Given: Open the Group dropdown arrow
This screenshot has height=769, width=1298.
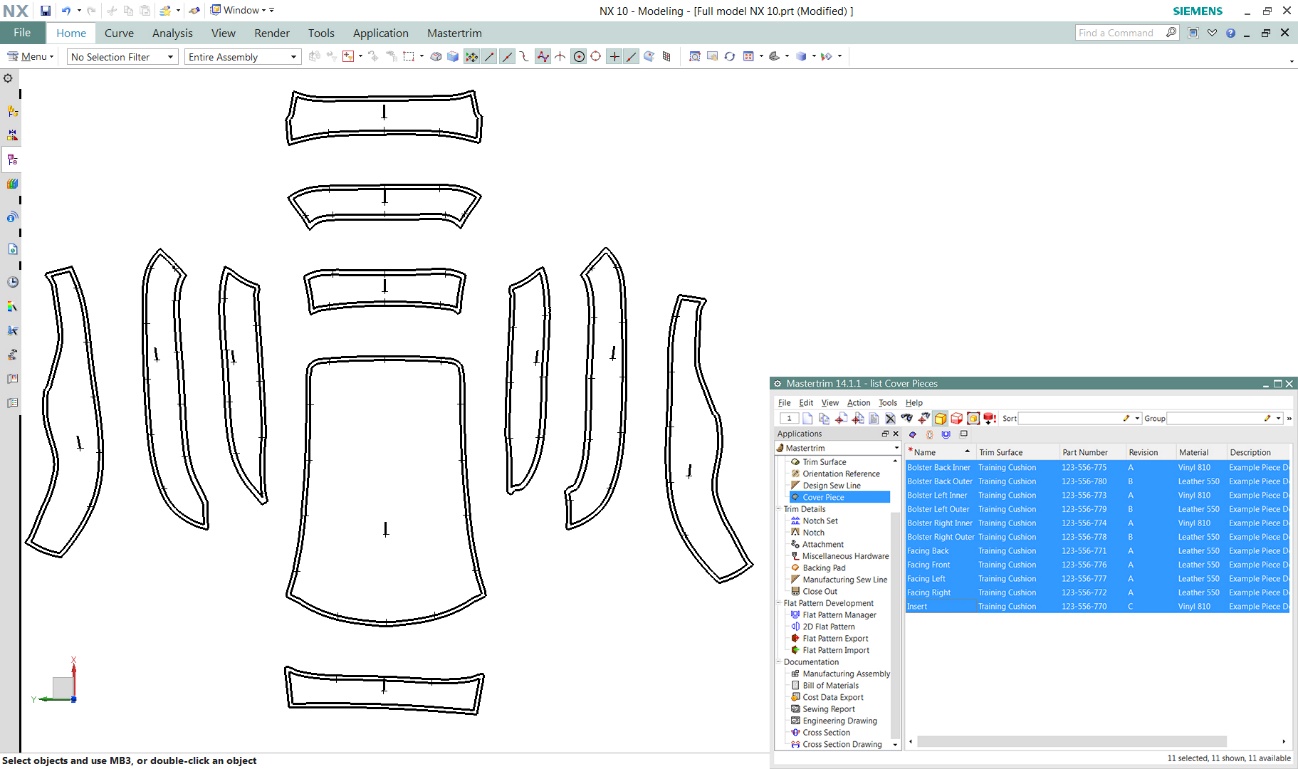Looking at the screenshot, I should tap(1279, 419).
